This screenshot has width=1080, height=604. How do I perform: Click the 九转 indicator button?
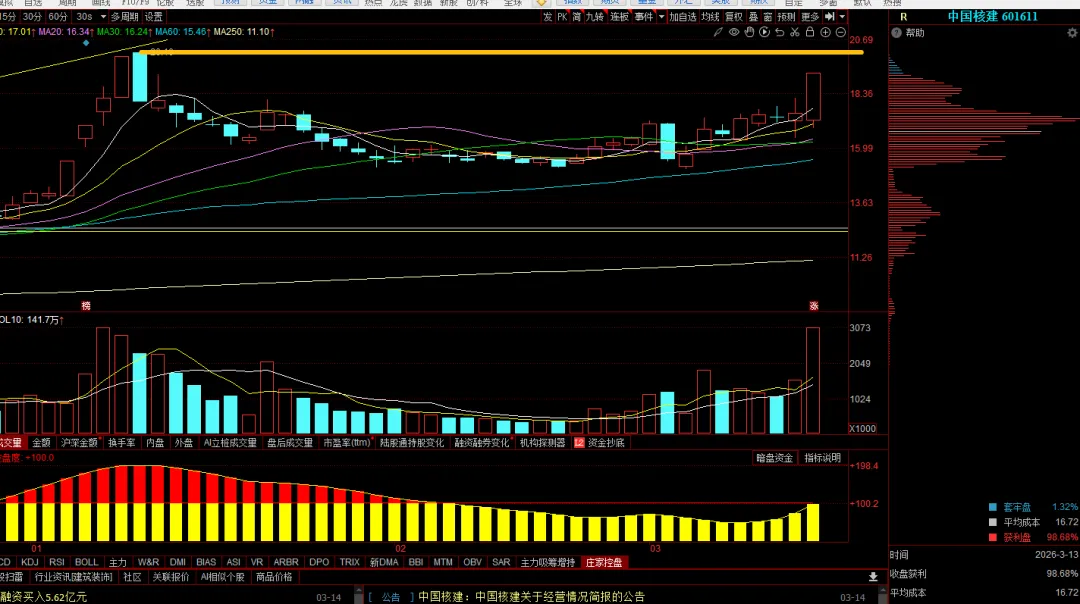(x=594, y=17)
